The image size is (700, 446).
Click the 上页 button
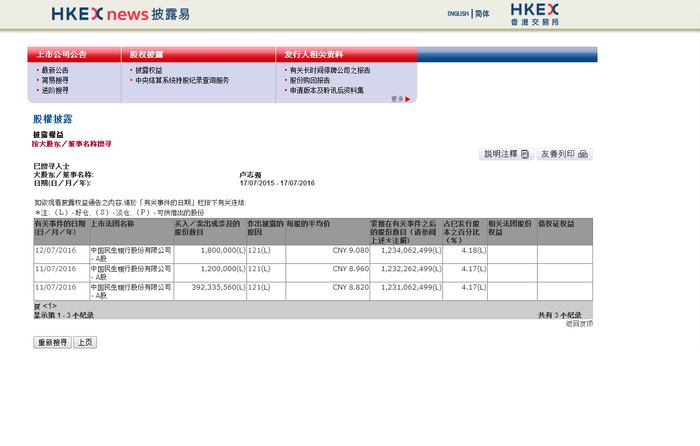[85, 342]
